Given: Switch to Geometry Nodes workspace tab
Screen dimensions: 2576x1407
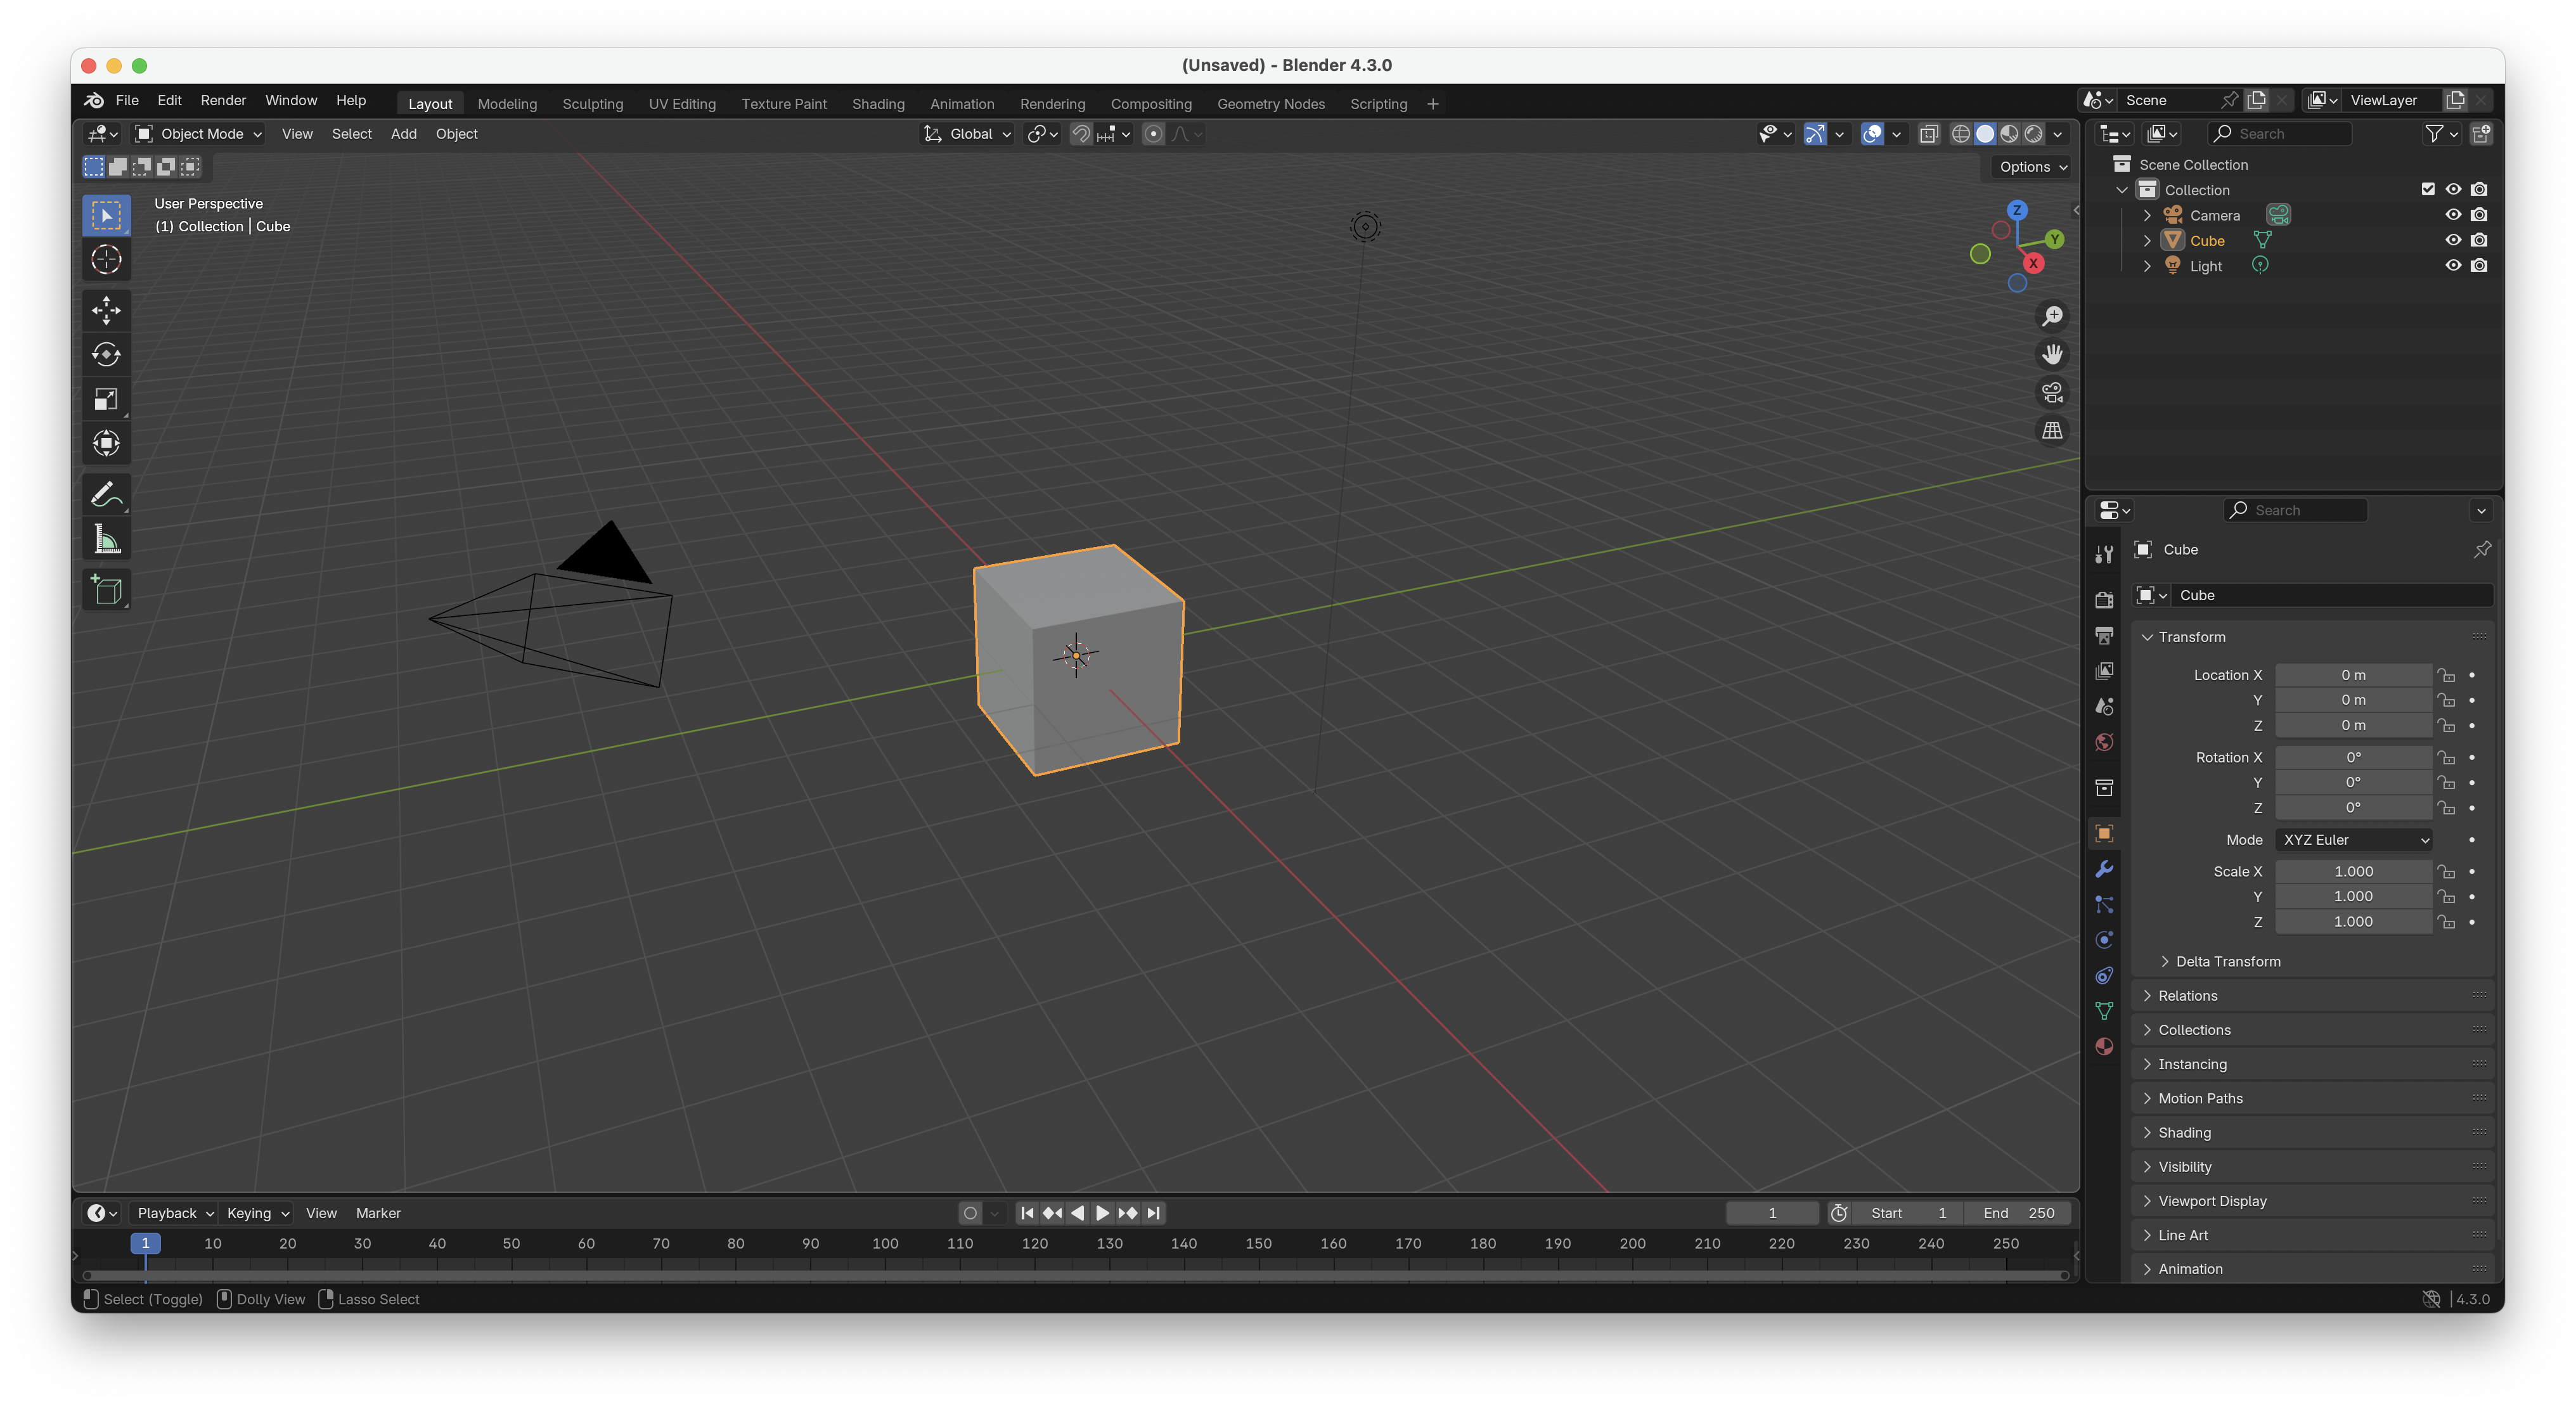Looking at the screenshot, I should point(1270,104).
